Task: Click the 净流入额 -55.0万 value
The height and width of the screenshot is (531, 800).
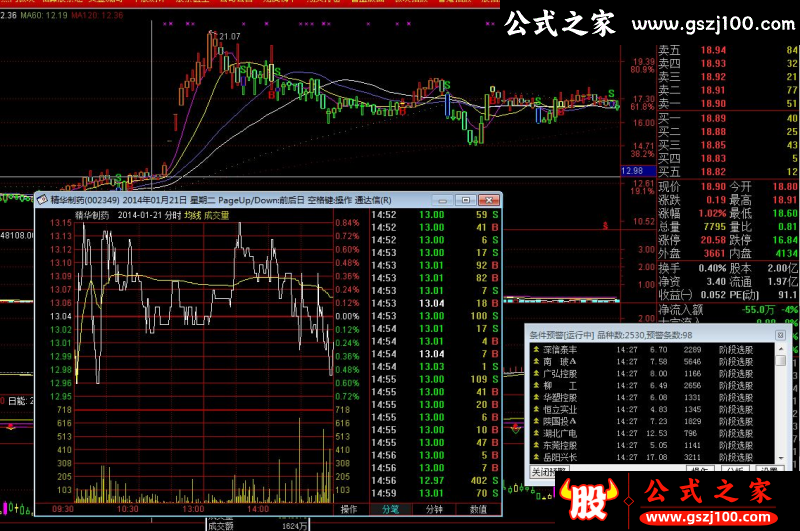Action: [759, 310]
